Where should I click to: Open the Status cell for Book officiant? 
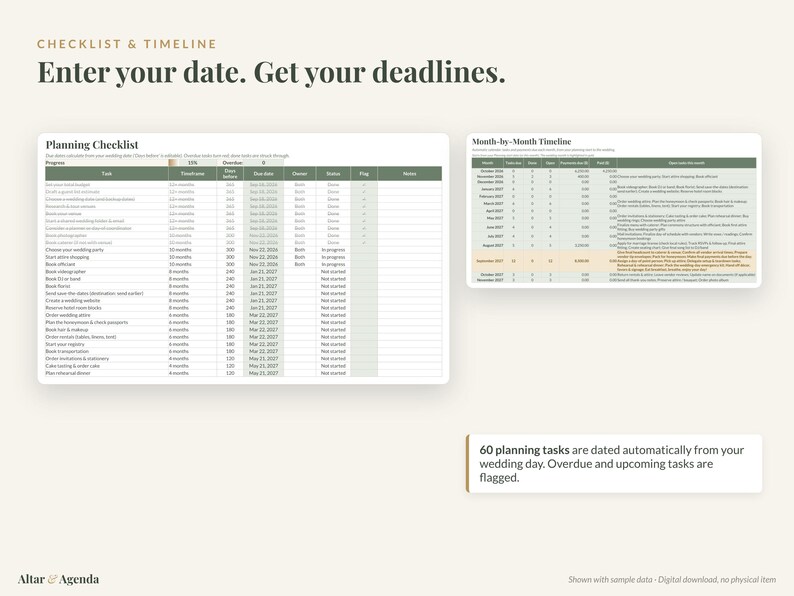pos(333,264)
